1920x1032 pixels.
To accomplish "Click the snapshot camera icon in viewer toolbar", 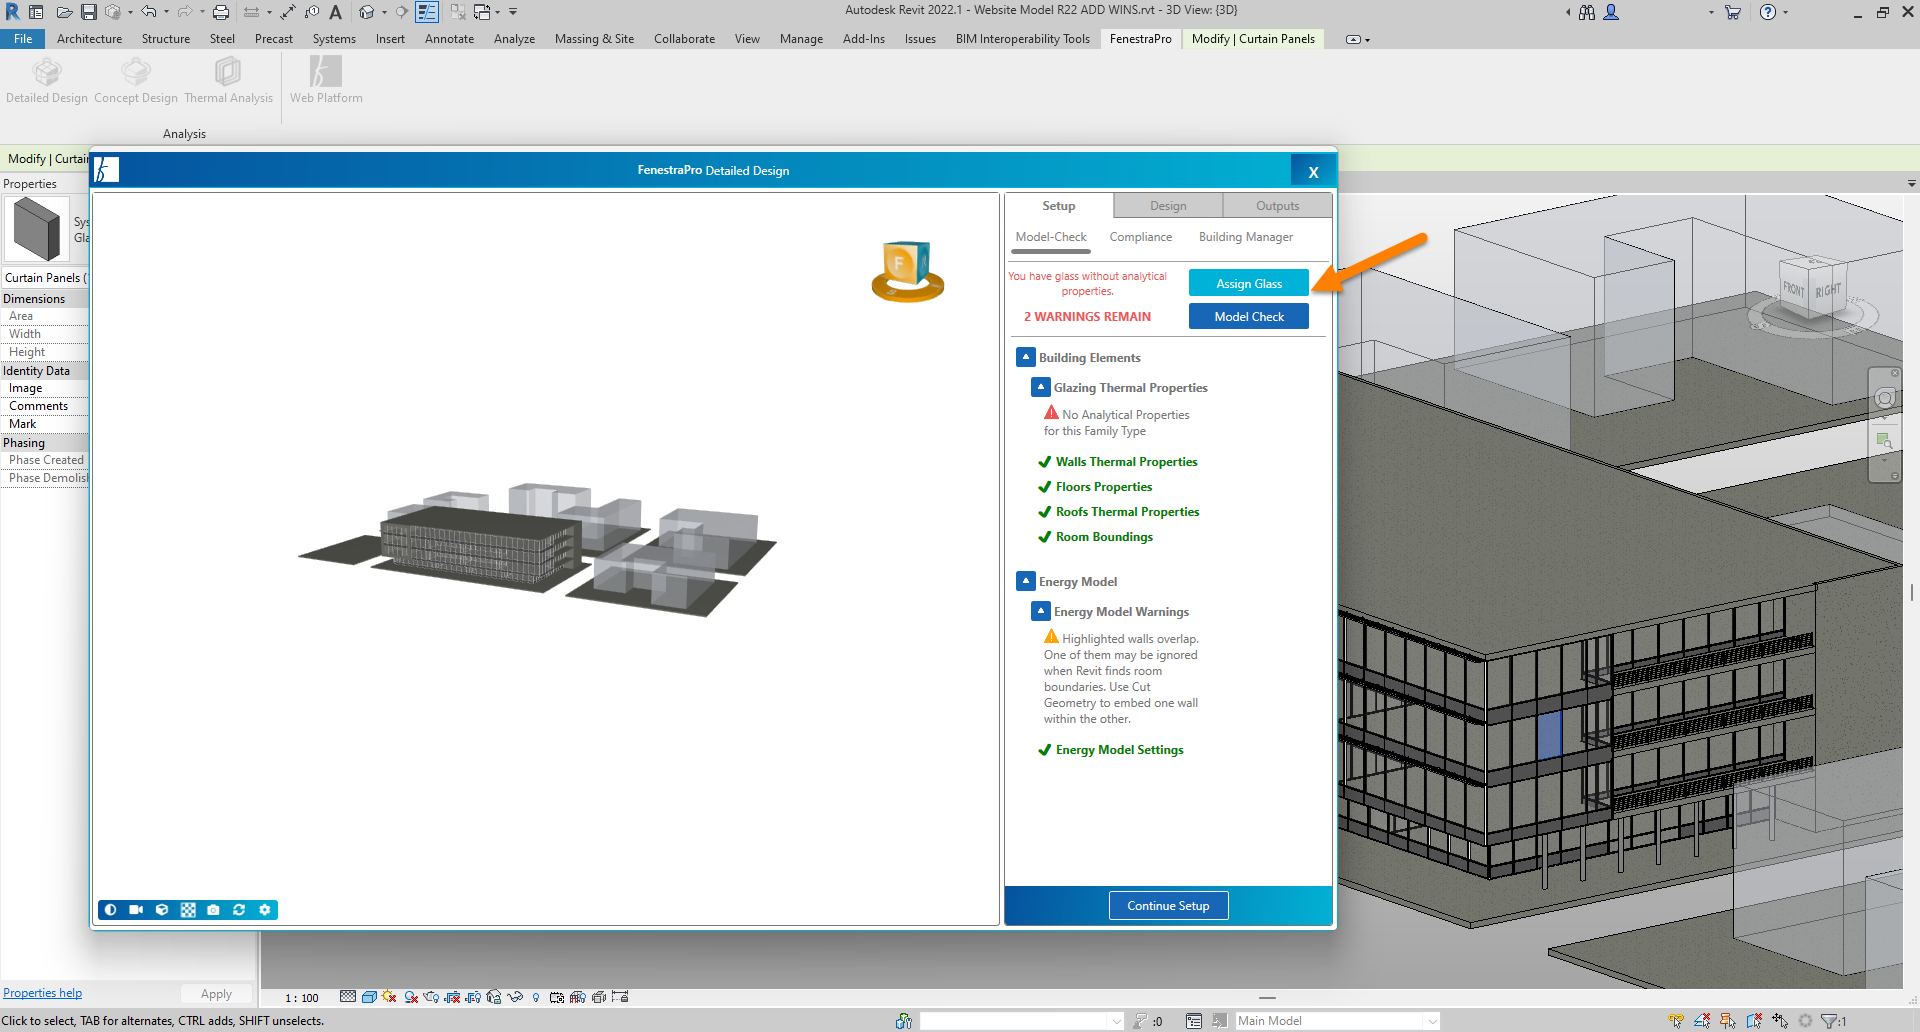I will 213,910.
